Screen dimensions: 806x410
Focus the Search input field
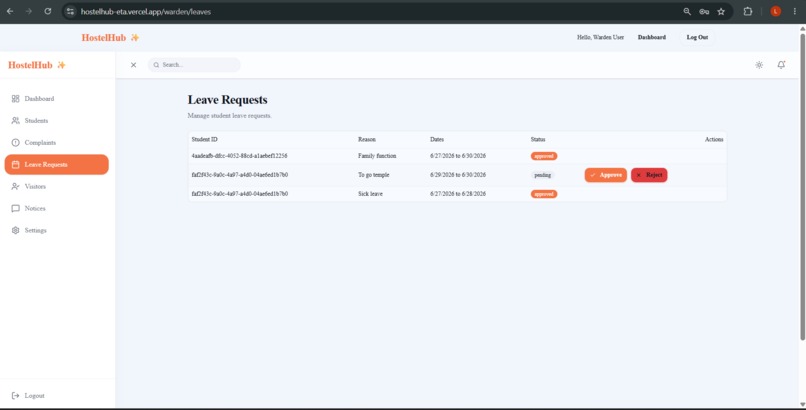pos(194,65)
